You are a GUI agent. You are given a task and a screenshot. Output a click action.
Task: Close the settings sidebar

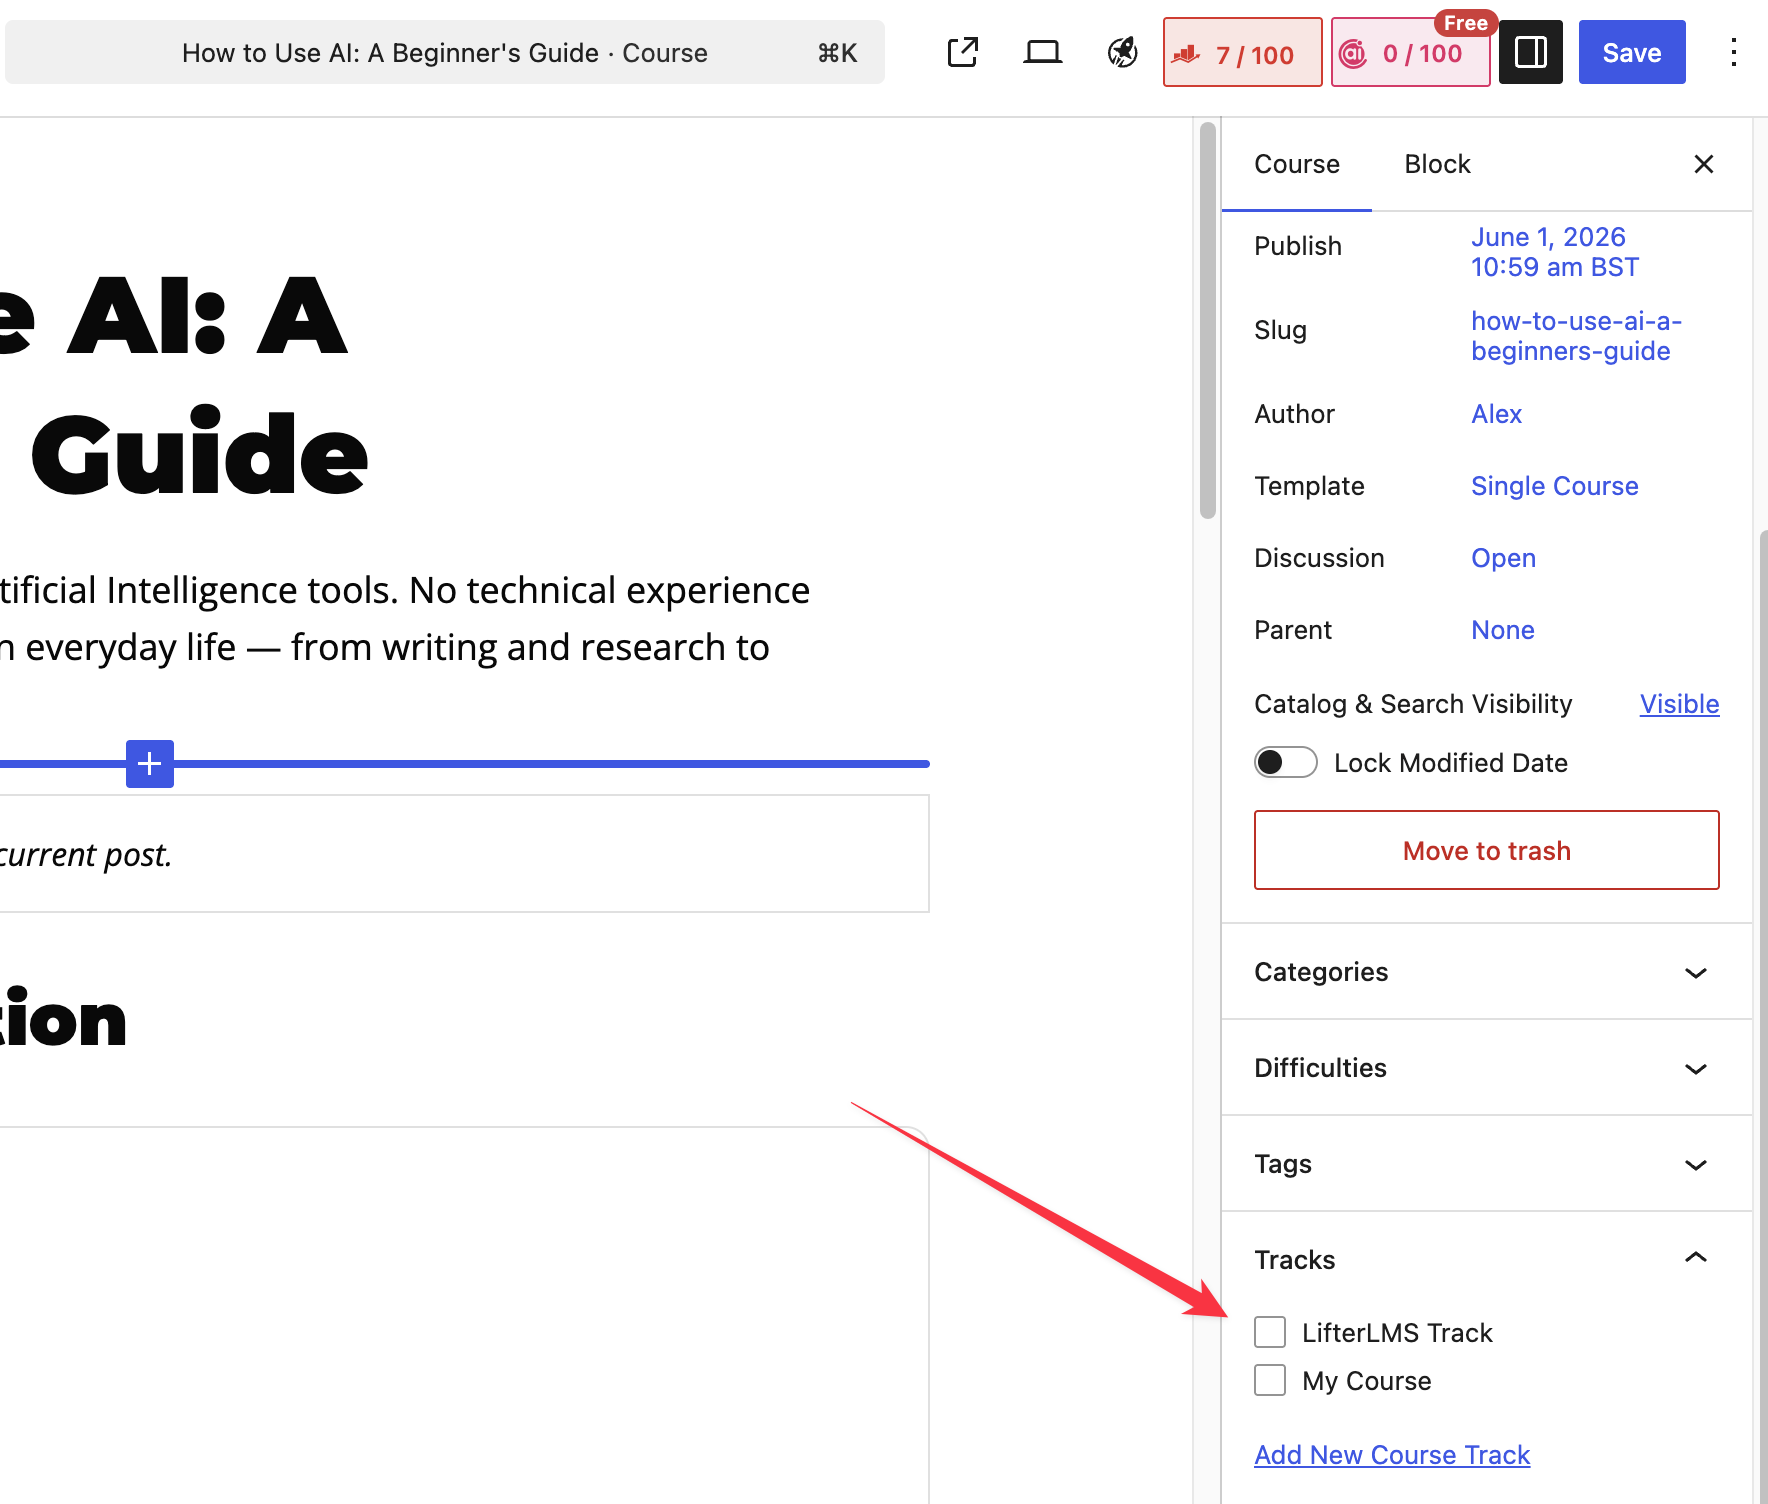pos(1703,164)
